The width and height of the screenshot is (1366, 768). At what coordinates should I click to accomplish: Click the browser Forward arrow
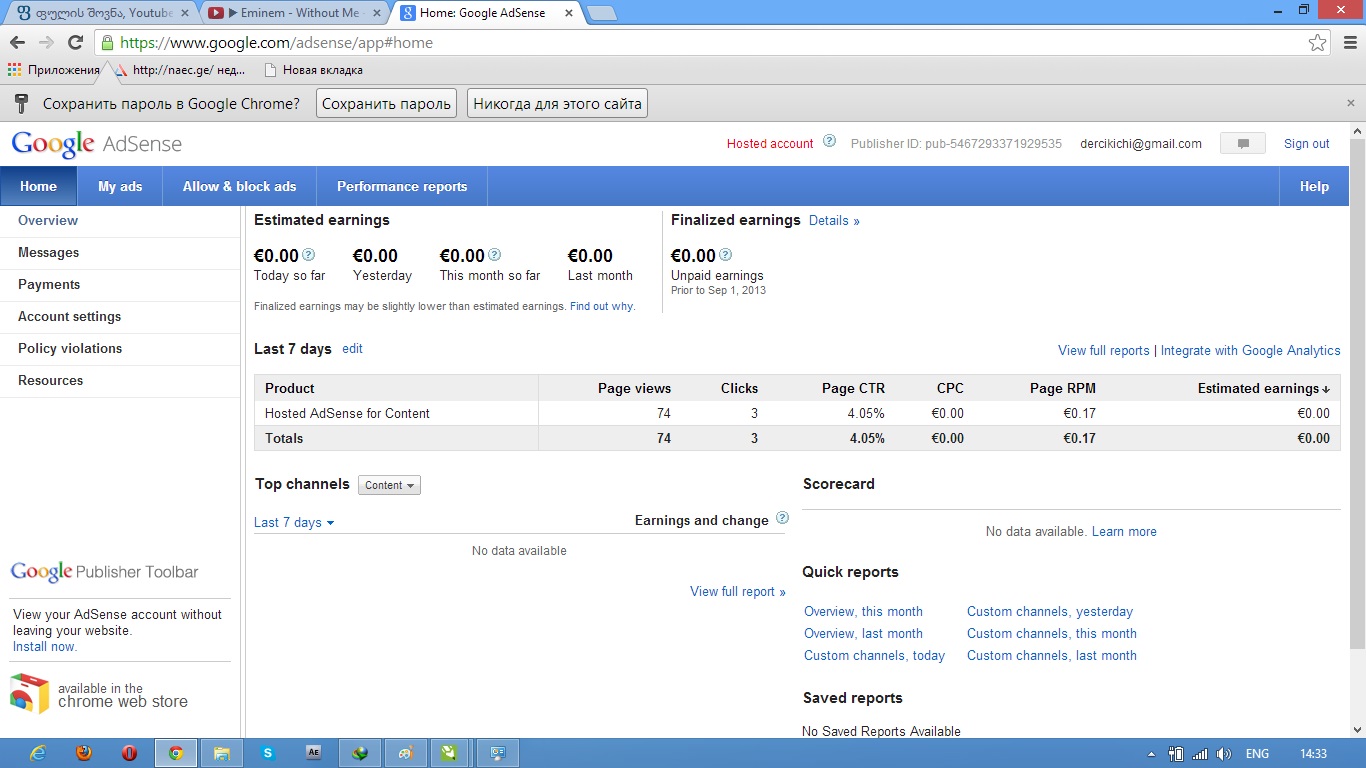click(x=46, y=43)
